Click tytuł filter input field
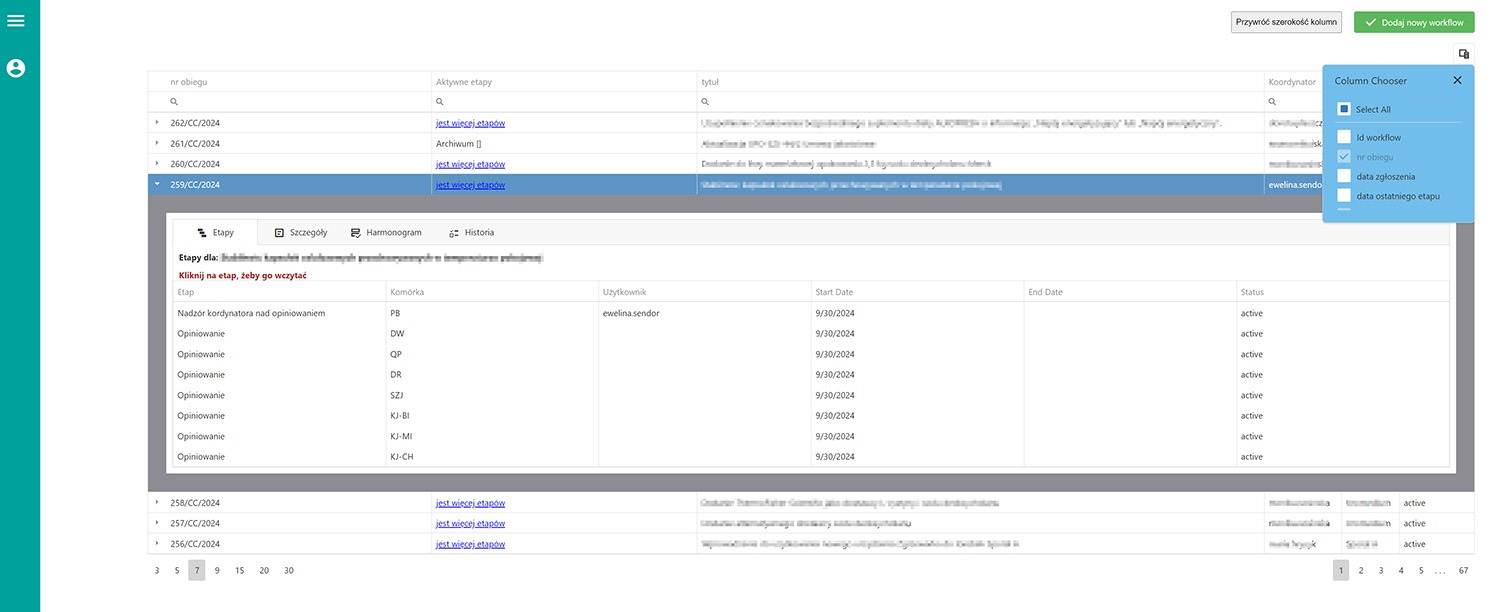 980,102
